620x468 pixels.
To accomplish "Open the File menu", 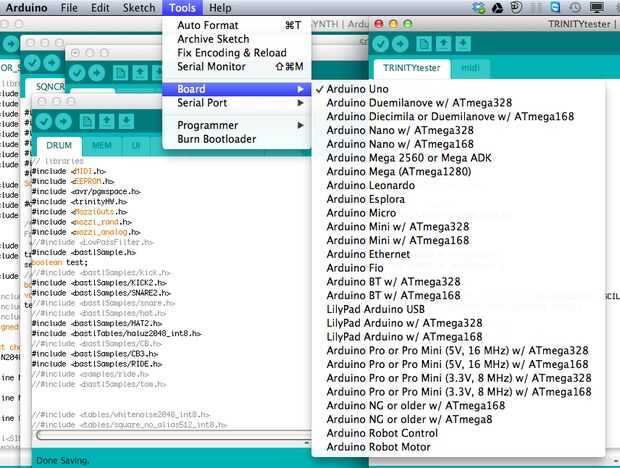I will point(69,8).
